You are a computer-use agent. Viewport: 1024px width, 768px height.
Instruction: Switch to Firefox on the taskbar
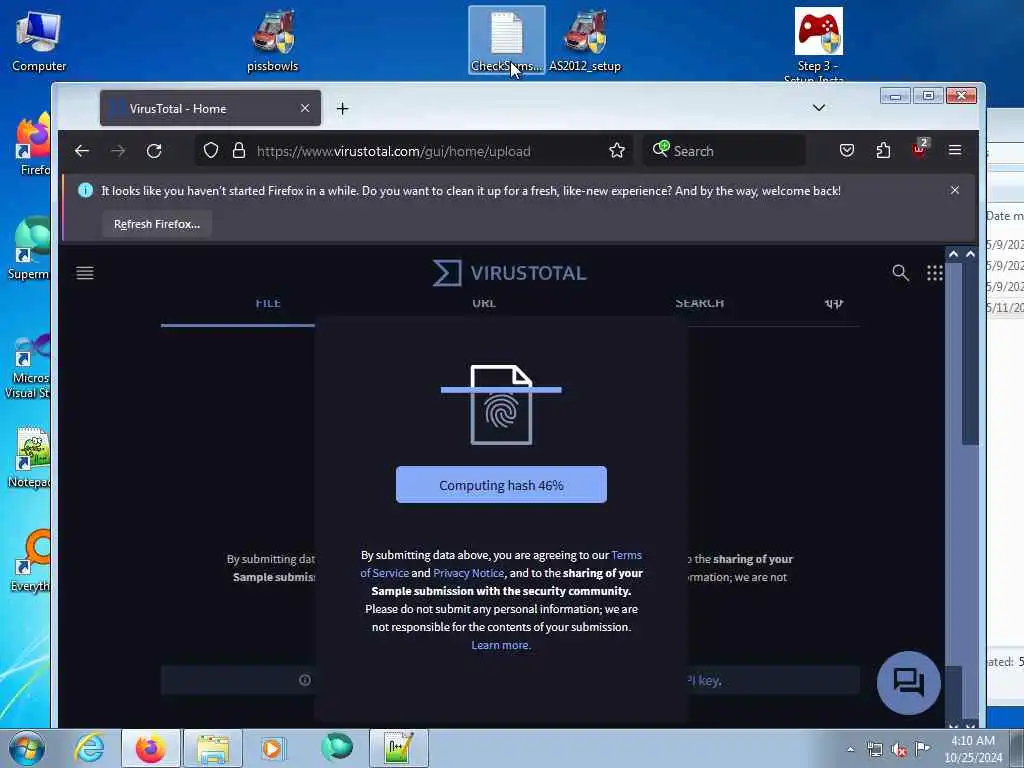(x=150, y=748)
